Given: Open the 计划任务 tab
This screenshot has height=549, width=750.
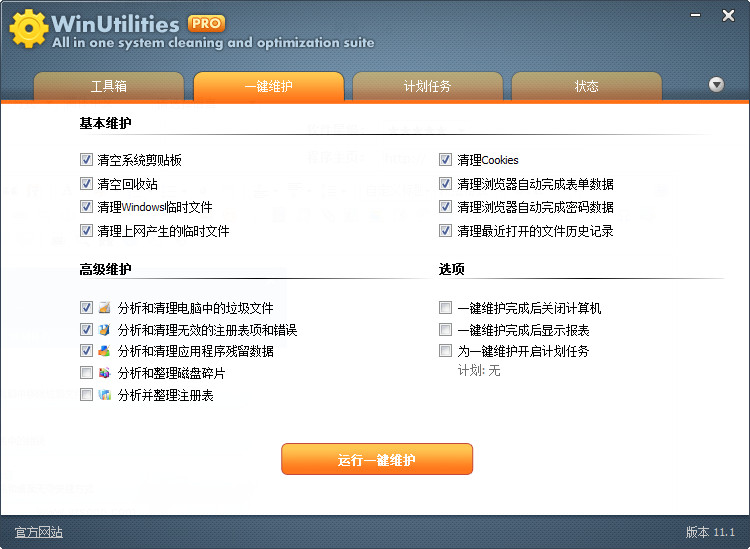Looking at the screenshot, I should pos(428,87).
